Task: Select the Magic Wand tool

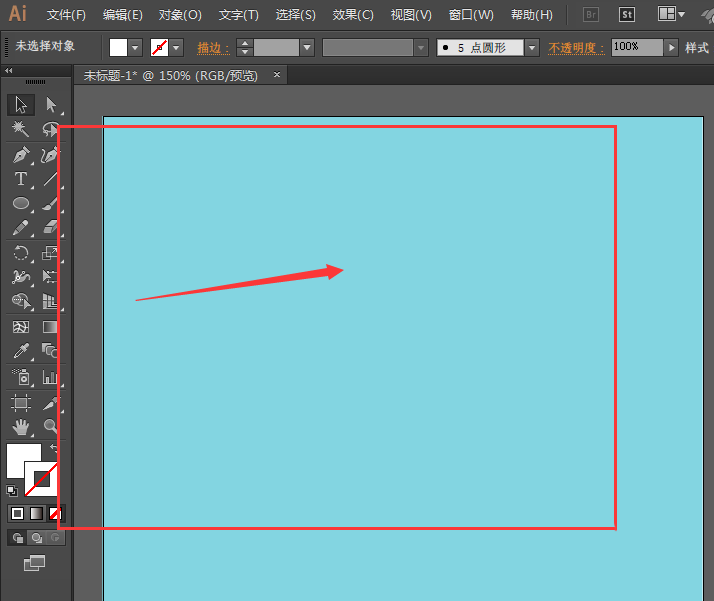Action: [x=20, y=129]
